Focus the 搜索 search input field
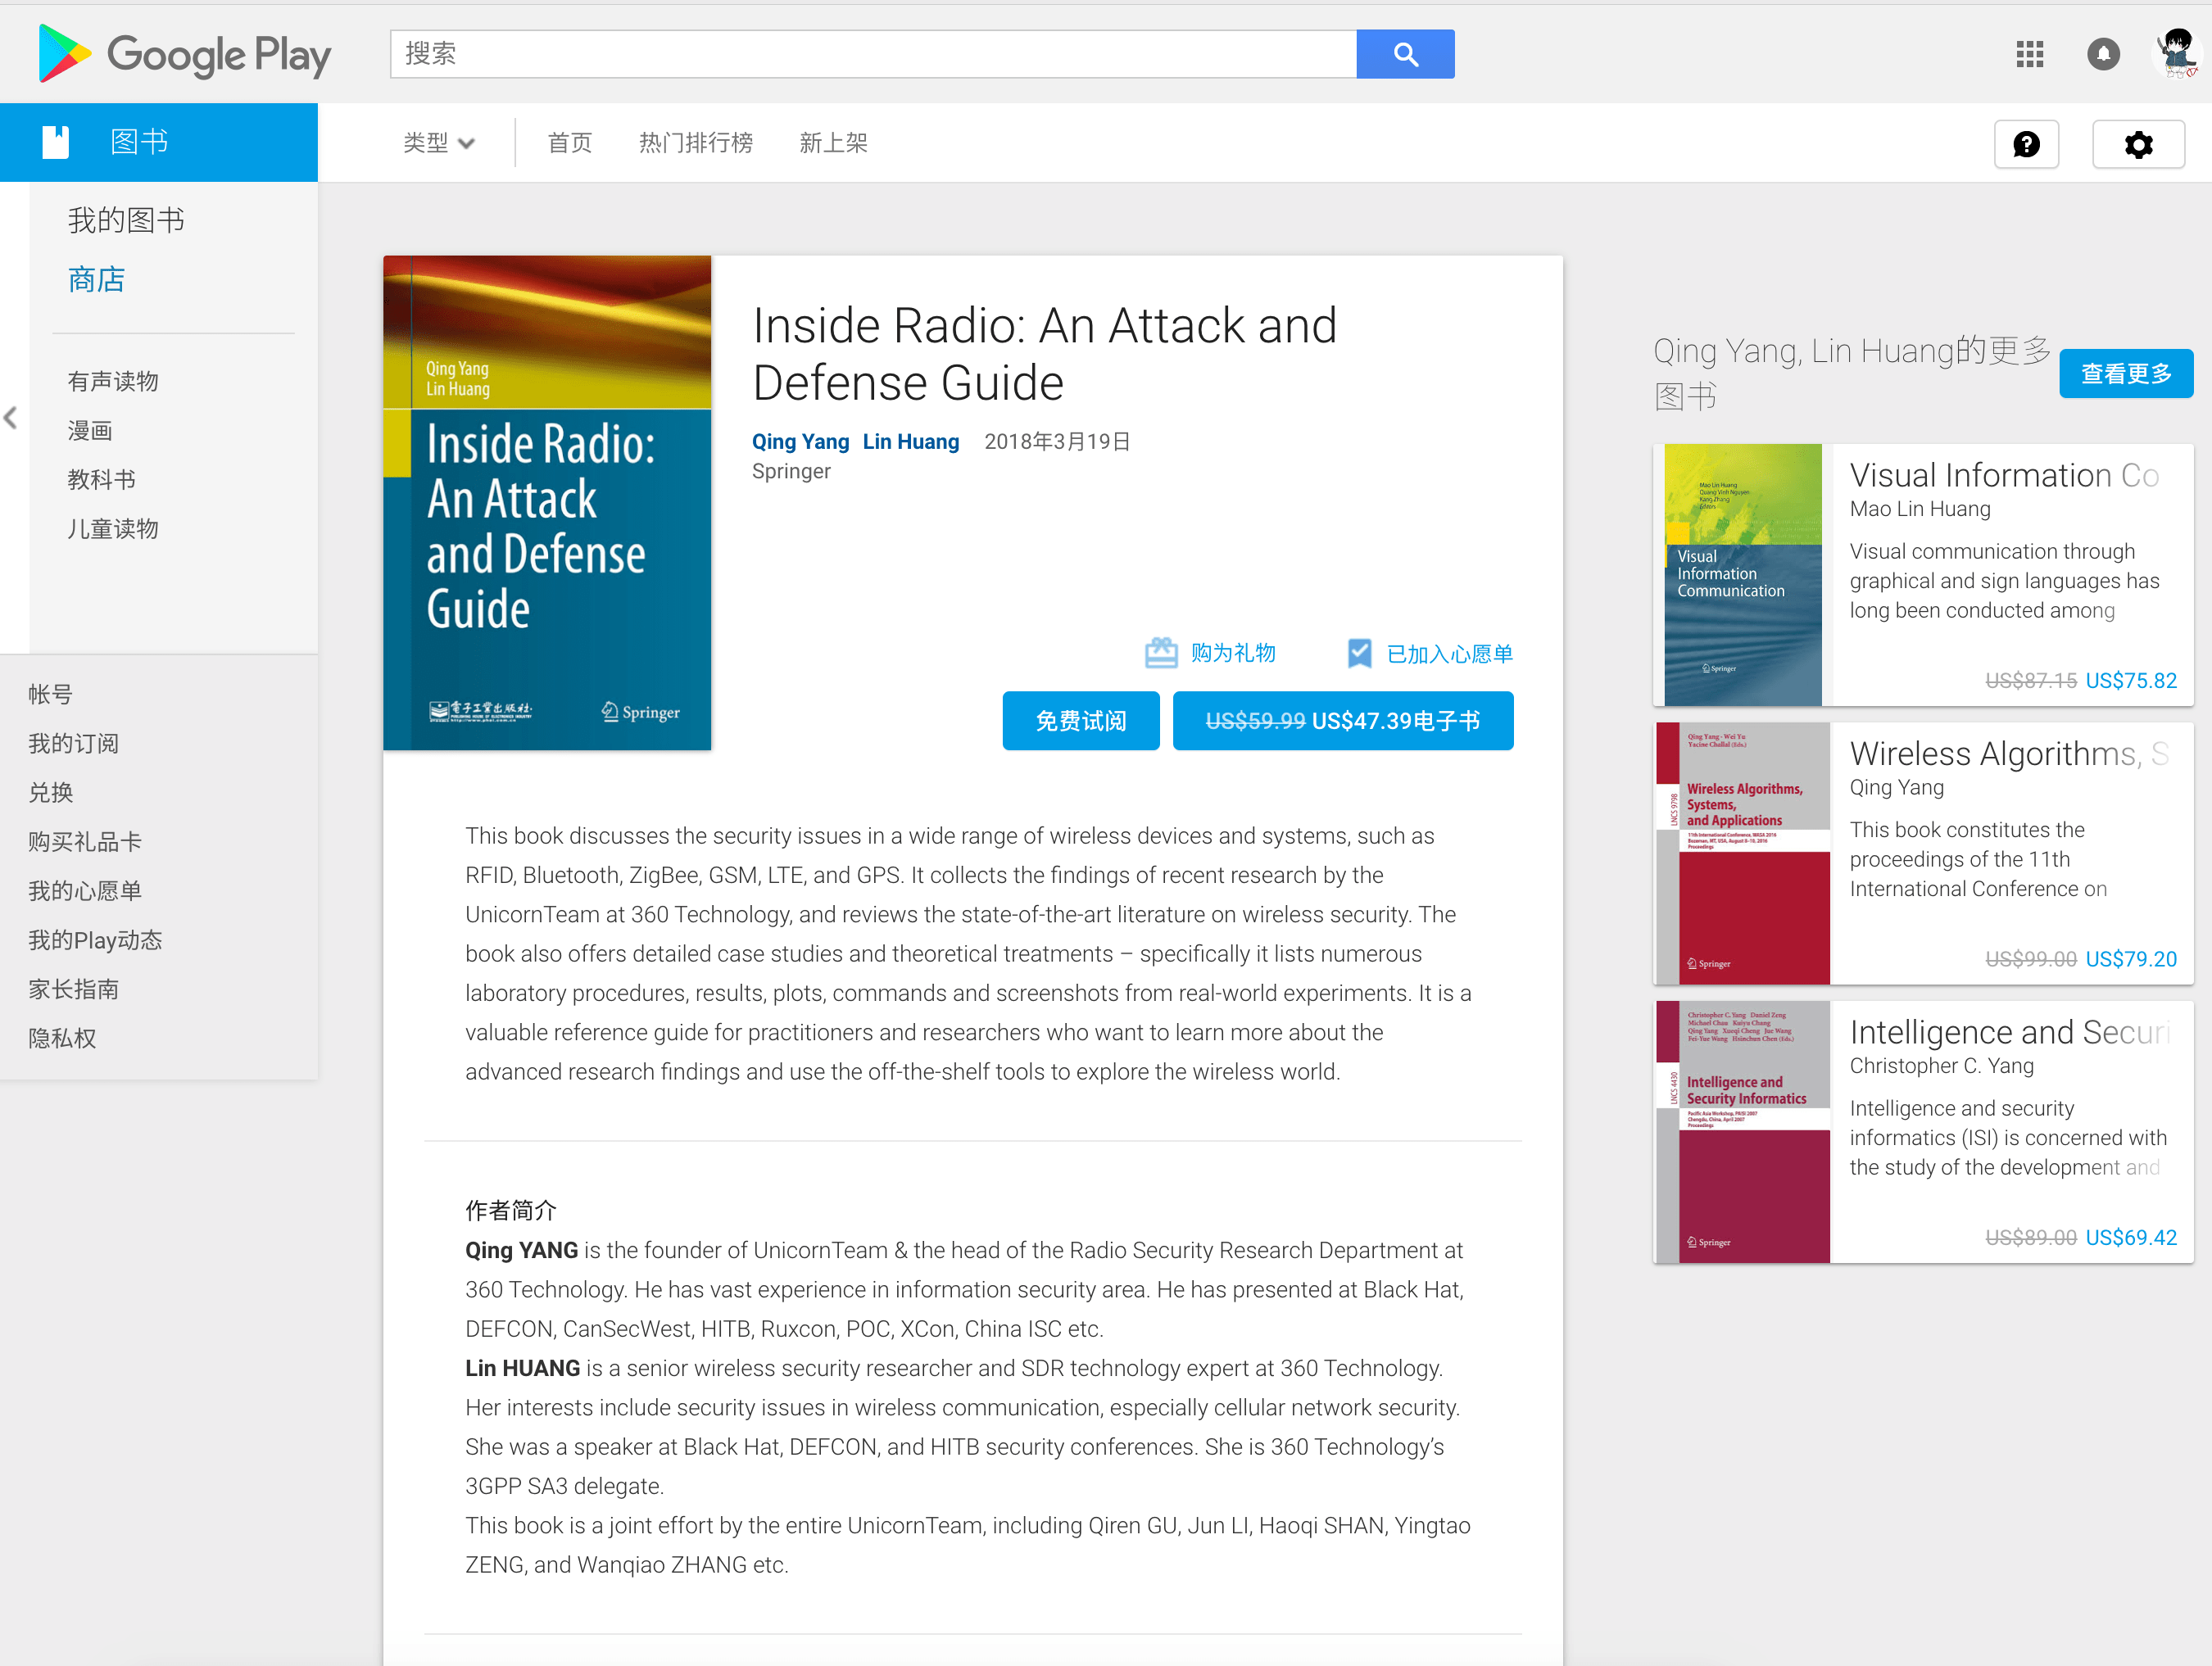 click(872, 54)
